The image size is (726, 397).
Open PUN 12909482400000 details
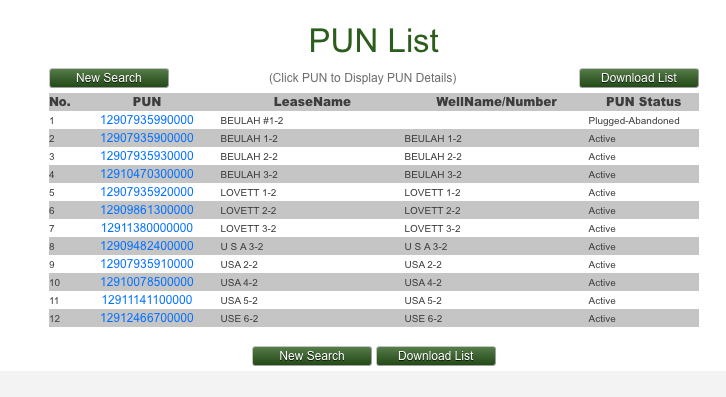(x=147, y=246)
